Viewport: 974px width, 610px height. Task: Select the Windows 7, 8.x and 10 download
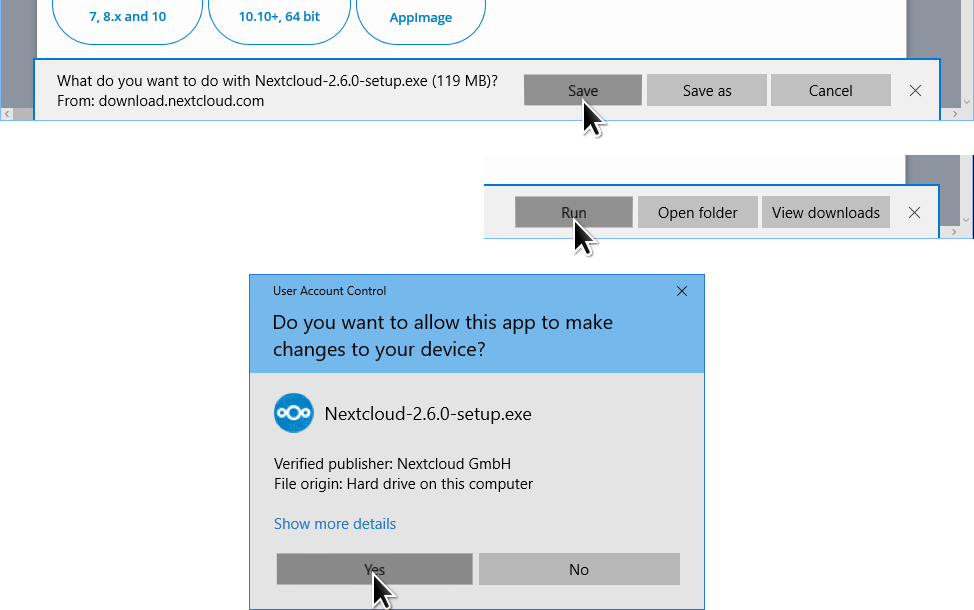coord(127,17)
